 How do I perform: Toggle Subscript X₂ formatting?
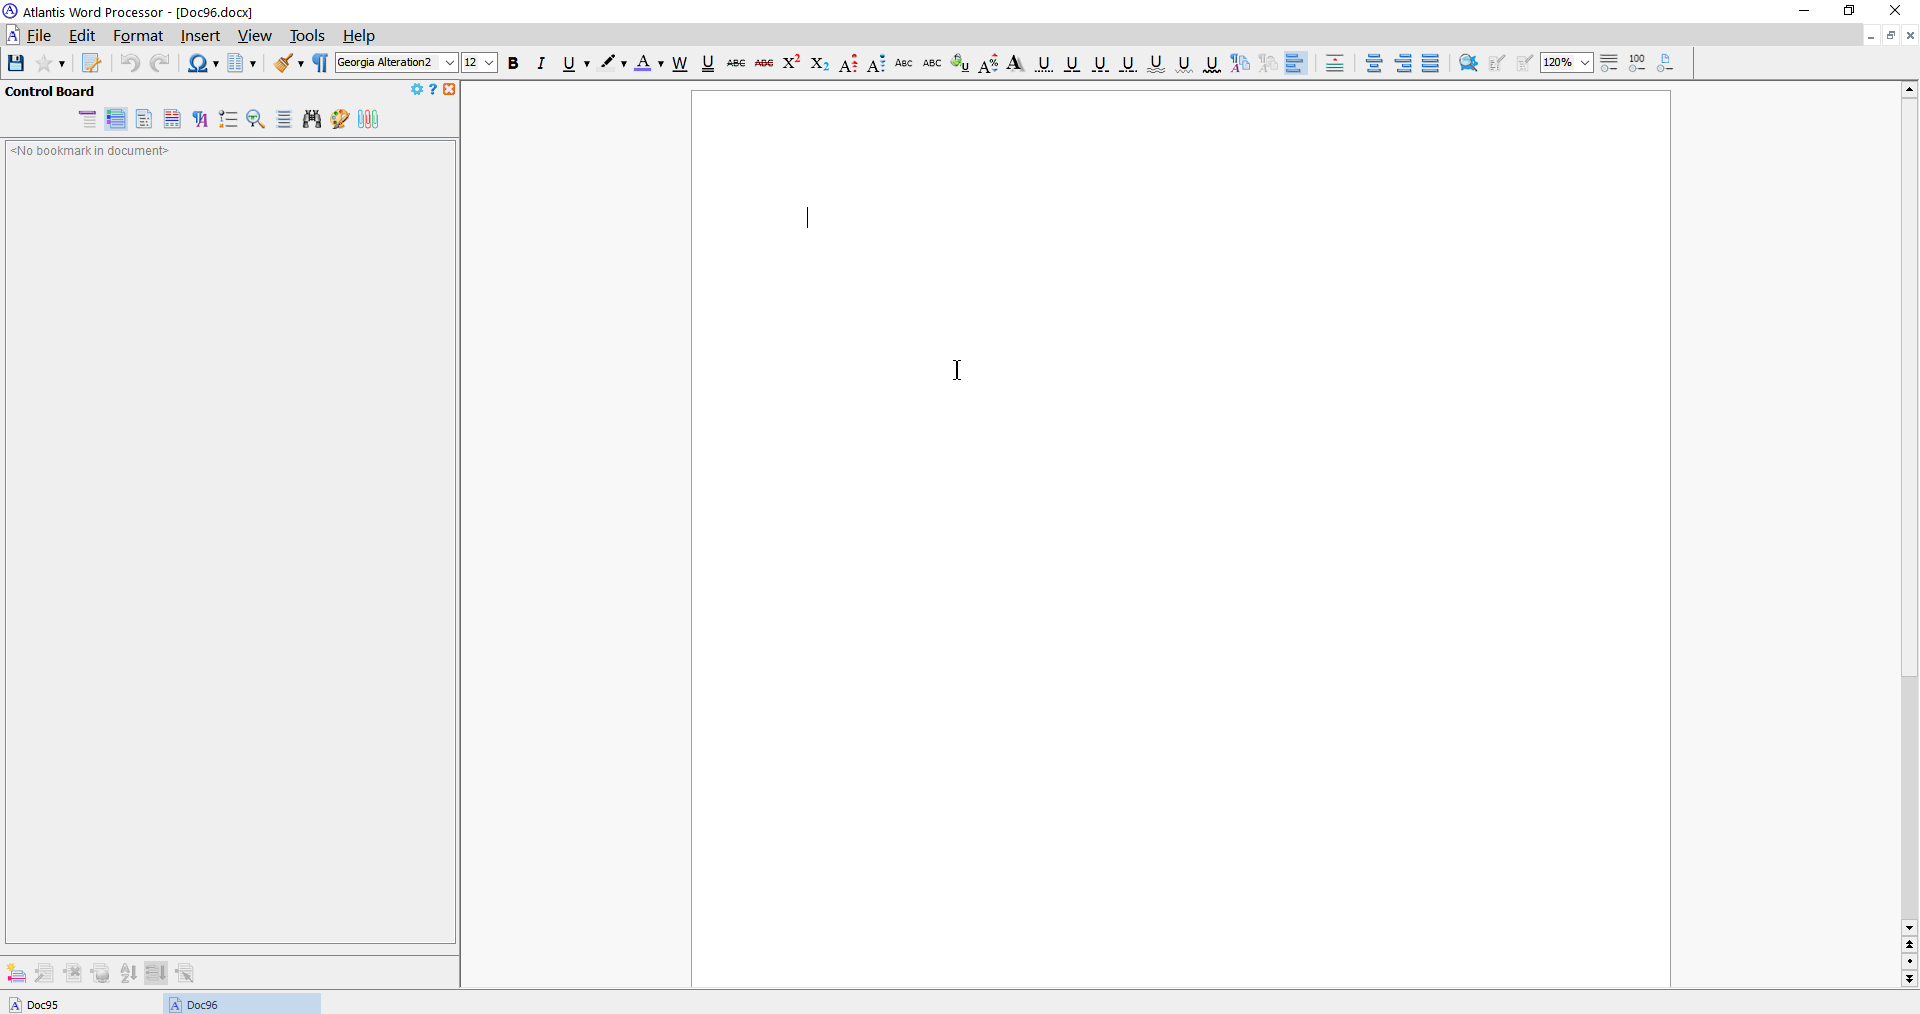pos(820,63)
